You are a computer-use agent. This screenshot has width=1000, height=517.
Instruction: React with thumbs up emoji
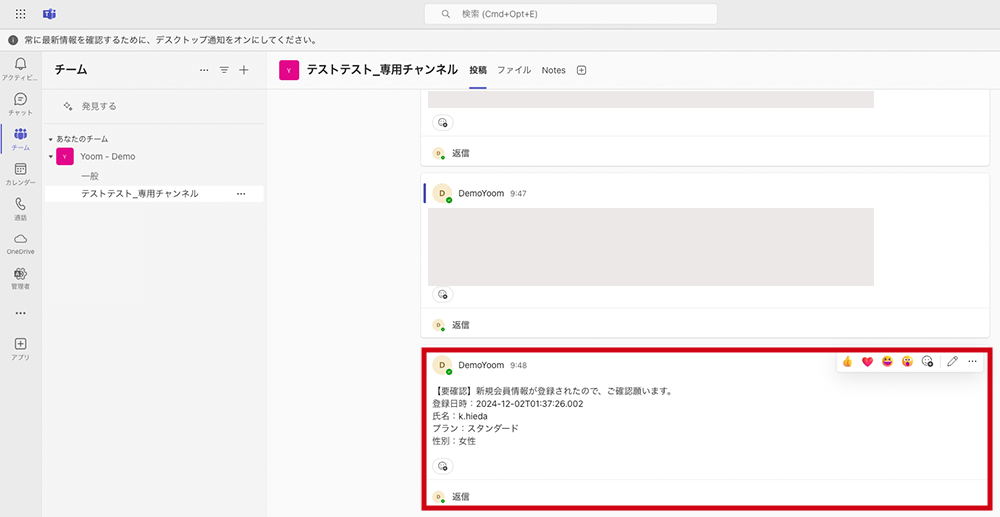(x=847, y=361)
